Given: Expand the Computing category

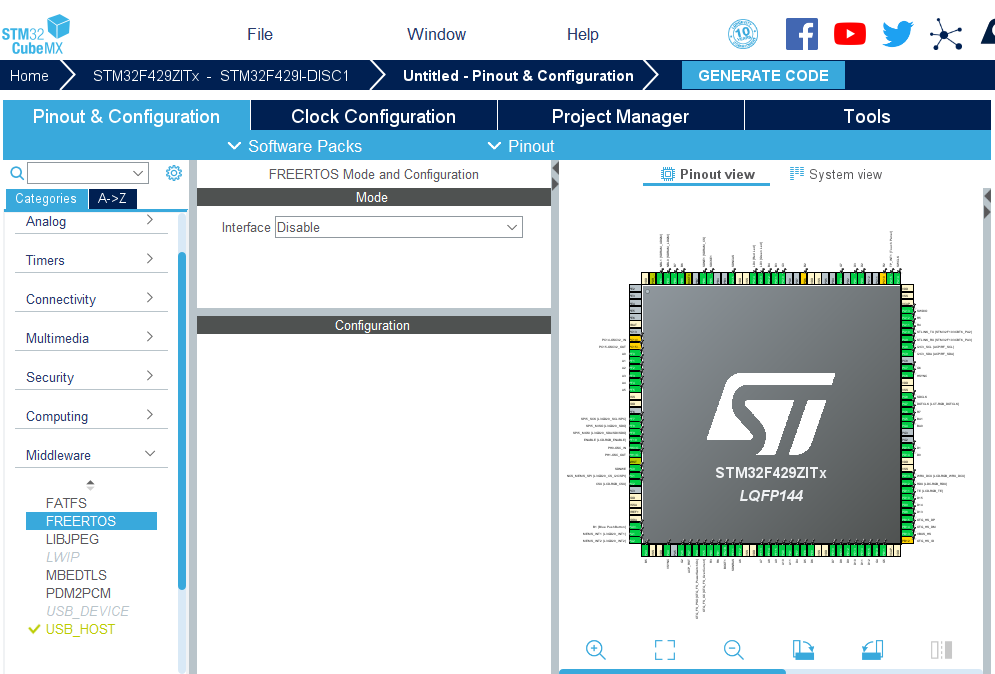Looking at the screenshot, I should click(91, 416).
